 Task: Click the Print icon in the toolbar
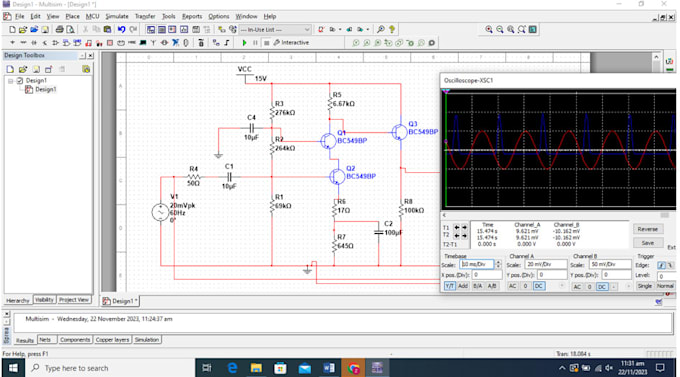[x=59, y=30]
